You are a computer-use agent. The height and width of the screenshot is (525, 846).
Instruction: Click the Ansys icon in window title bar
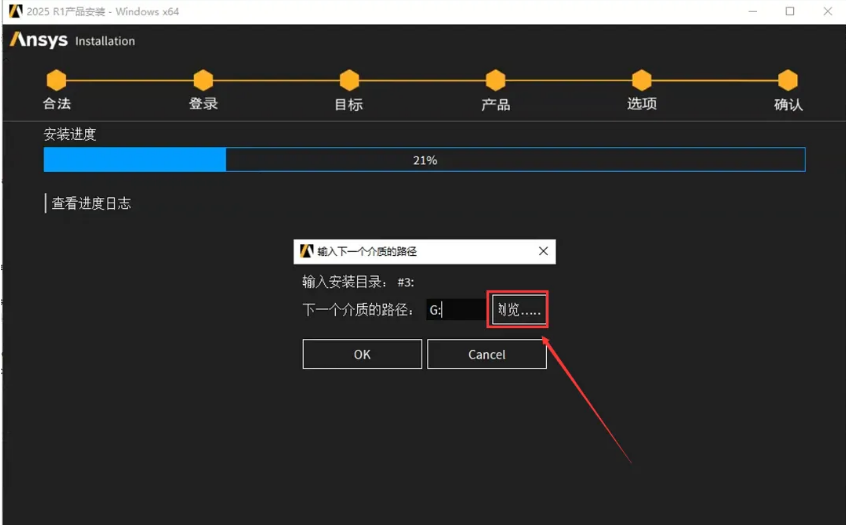16,11
